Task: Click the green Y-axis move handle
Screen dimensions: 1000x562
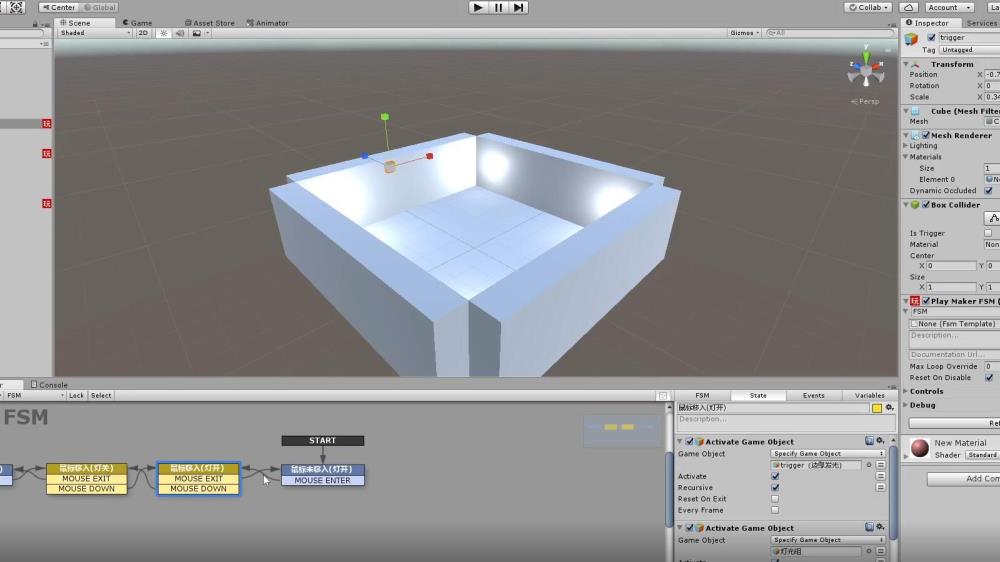Action: coord(385,117)
